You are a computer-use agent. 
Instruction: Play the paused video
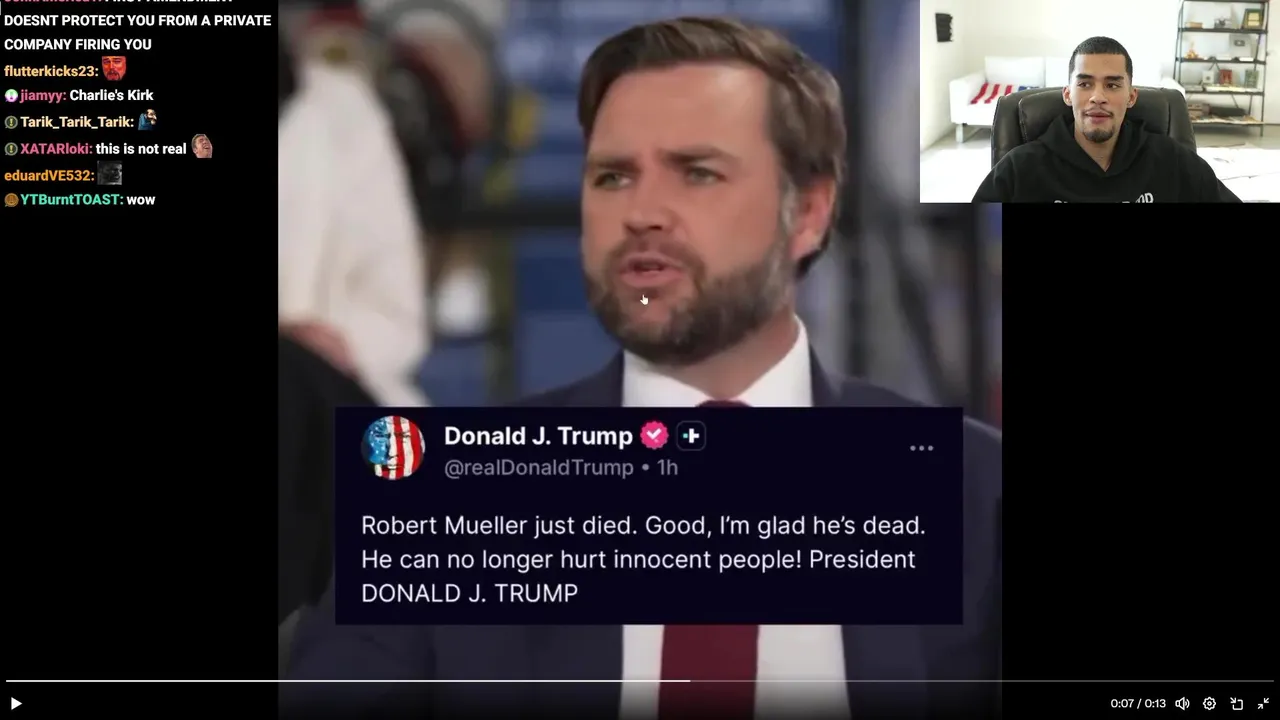(15, 704)
